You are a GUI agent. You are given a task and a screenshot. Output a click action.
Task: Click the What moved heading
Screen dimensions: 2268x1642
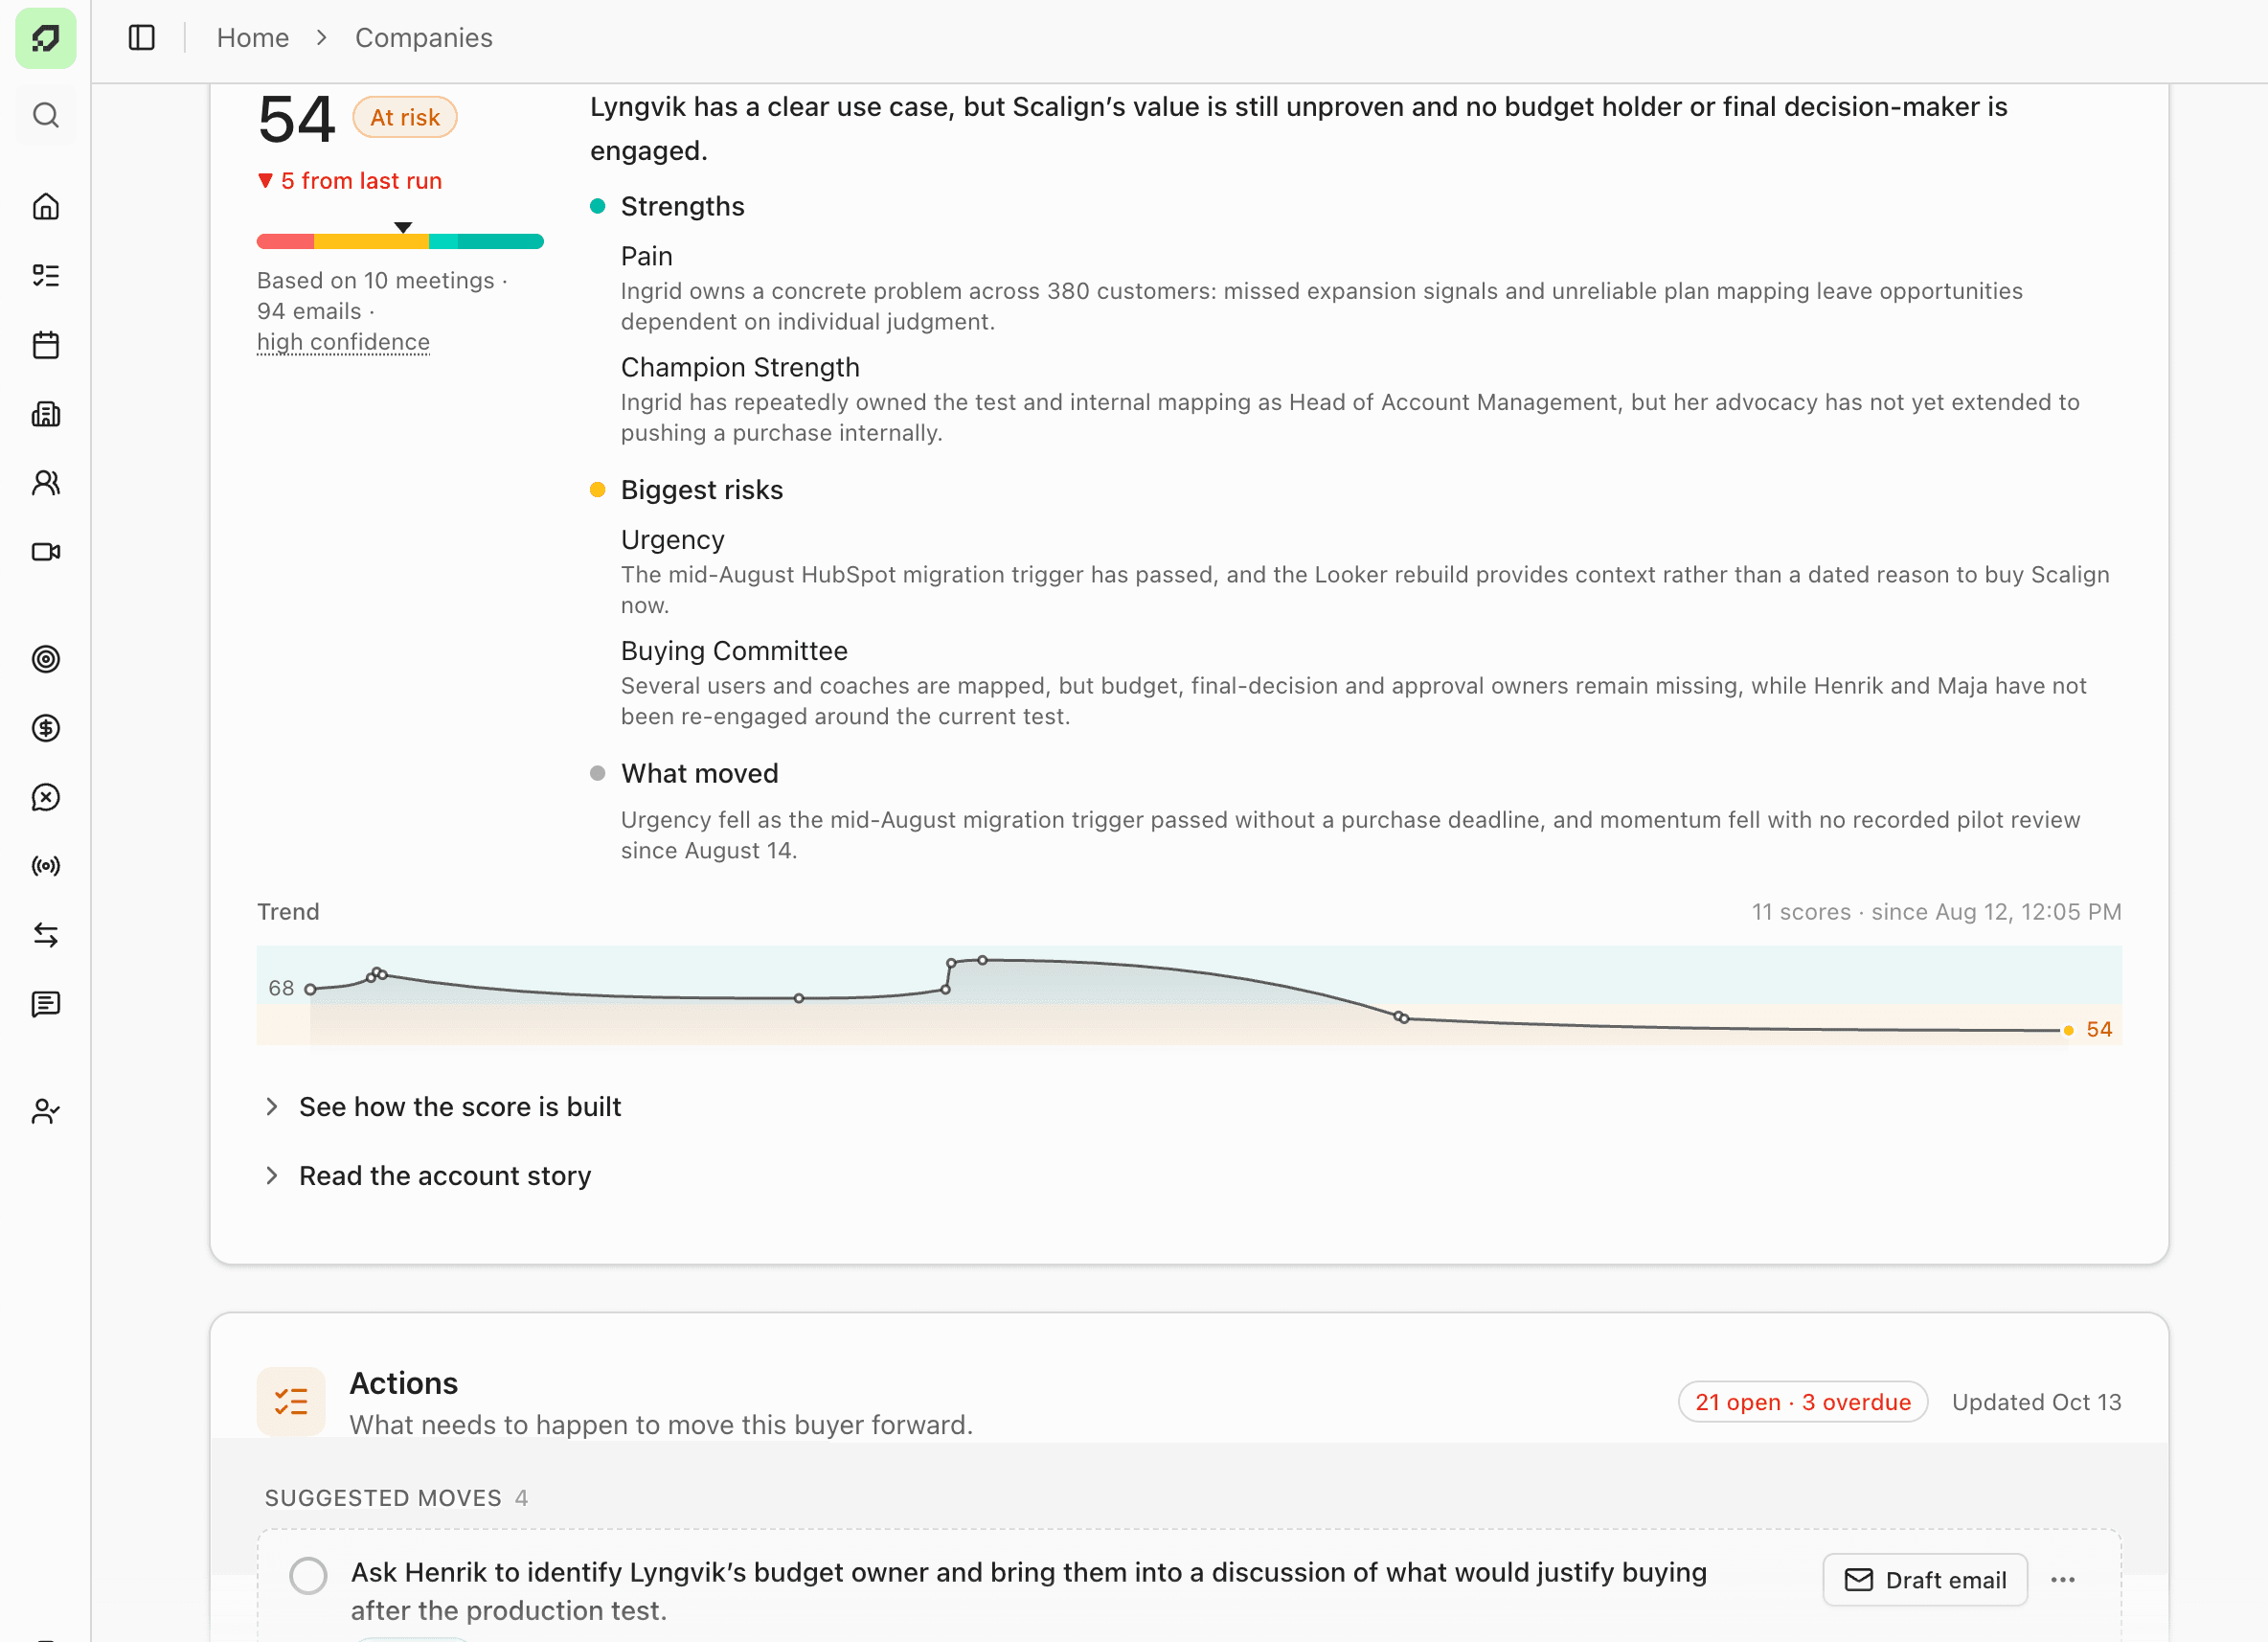click(x=699, y=773)
